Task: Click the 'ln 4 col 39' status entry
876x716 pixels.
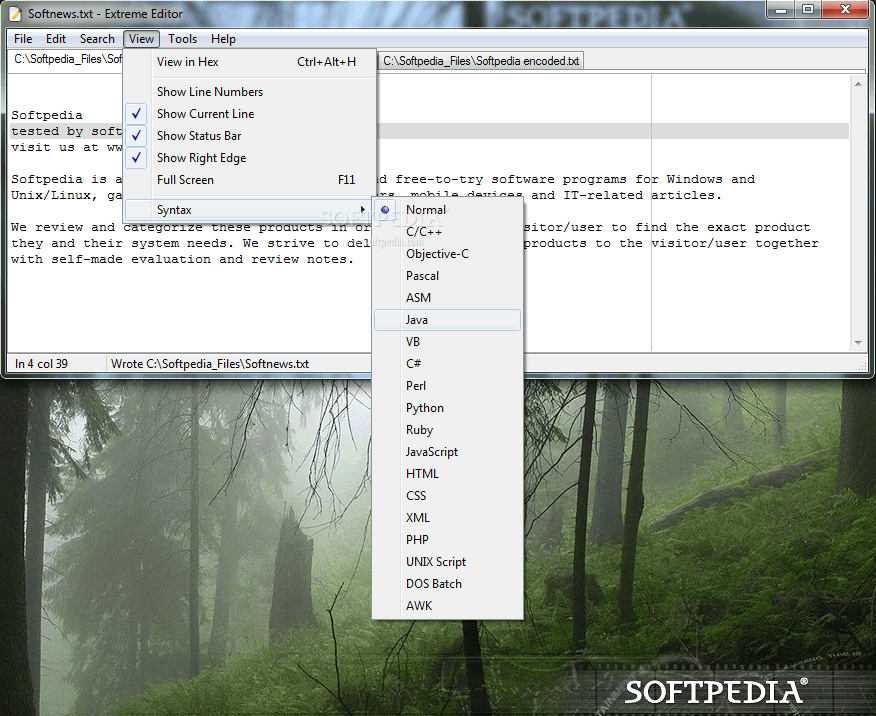Action: (41, 364)
